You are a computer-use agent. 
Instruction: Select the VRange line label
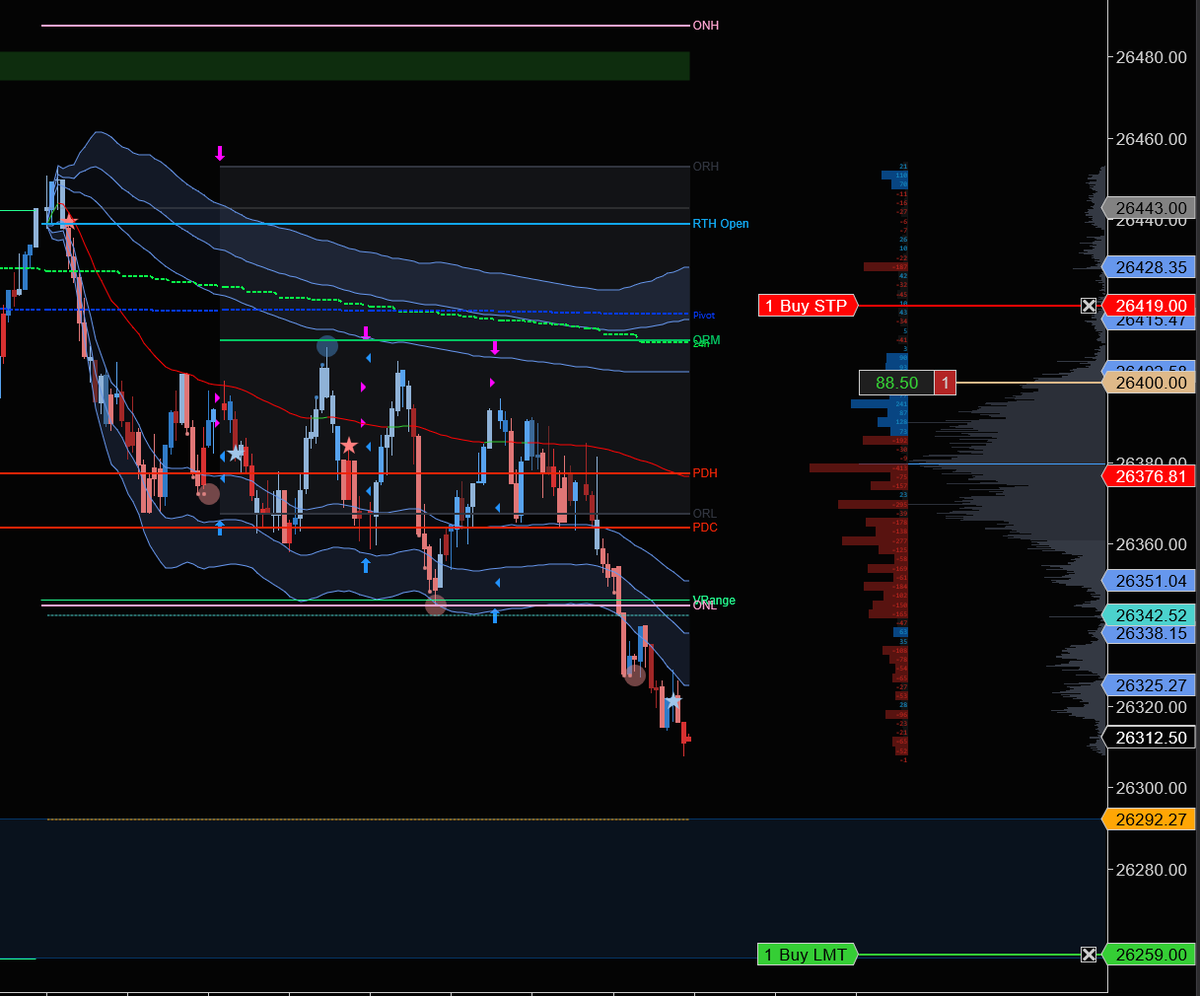click(x=714, y=600)
